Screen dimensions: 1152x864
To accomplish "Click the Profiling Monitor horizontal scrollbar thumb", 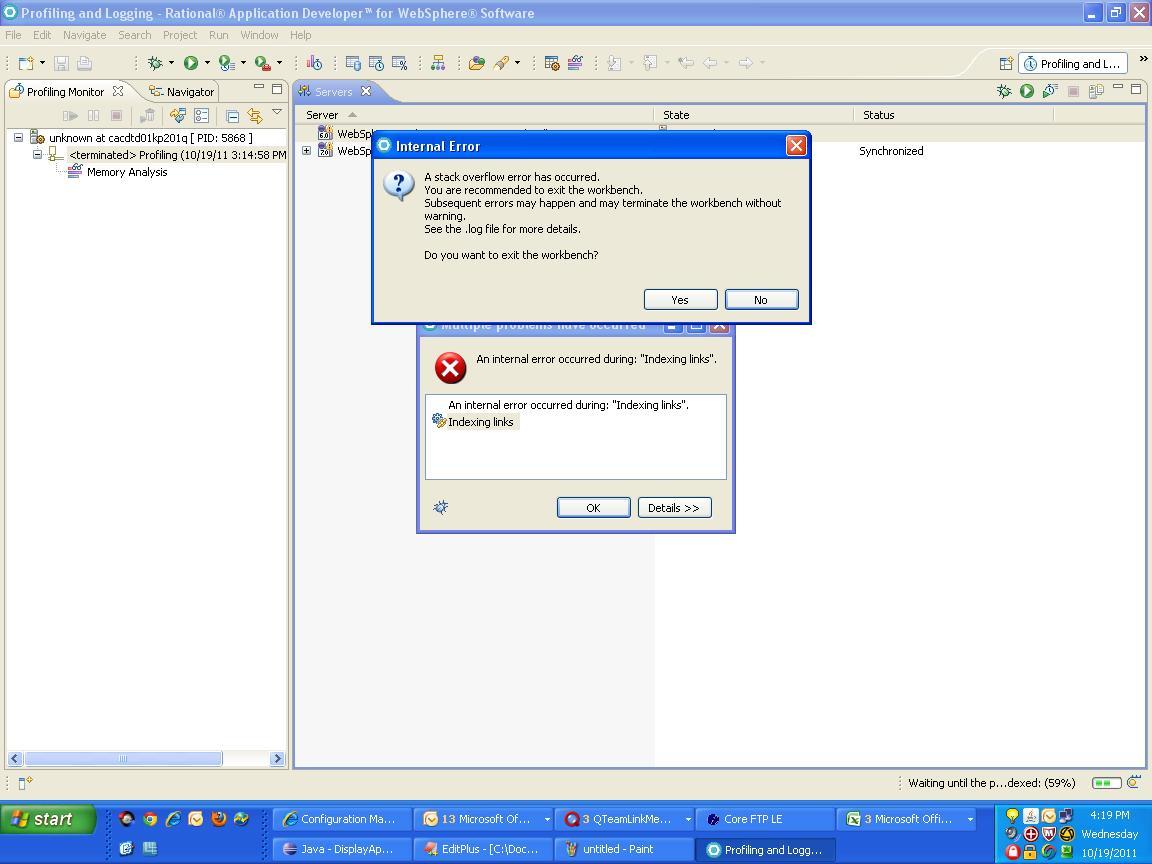I will coord(123,758).
